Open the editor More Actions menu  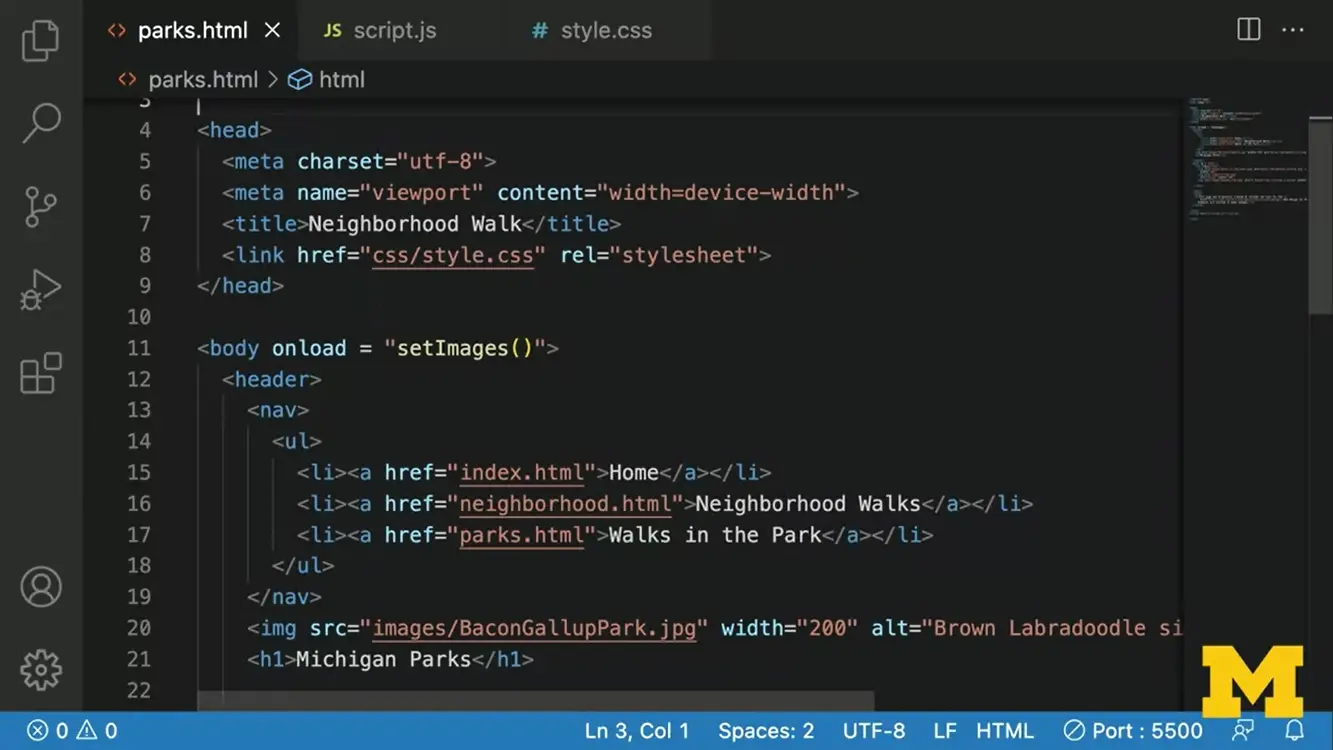1293,30
